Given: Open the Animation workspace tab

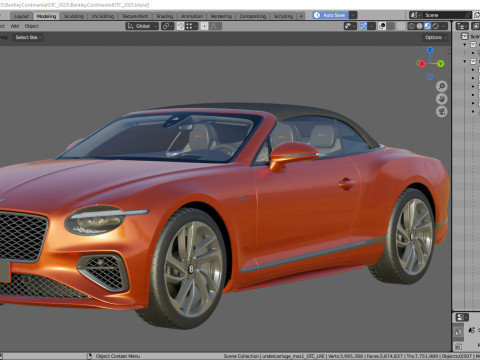Looking at the screenshot, I should 192,16.
